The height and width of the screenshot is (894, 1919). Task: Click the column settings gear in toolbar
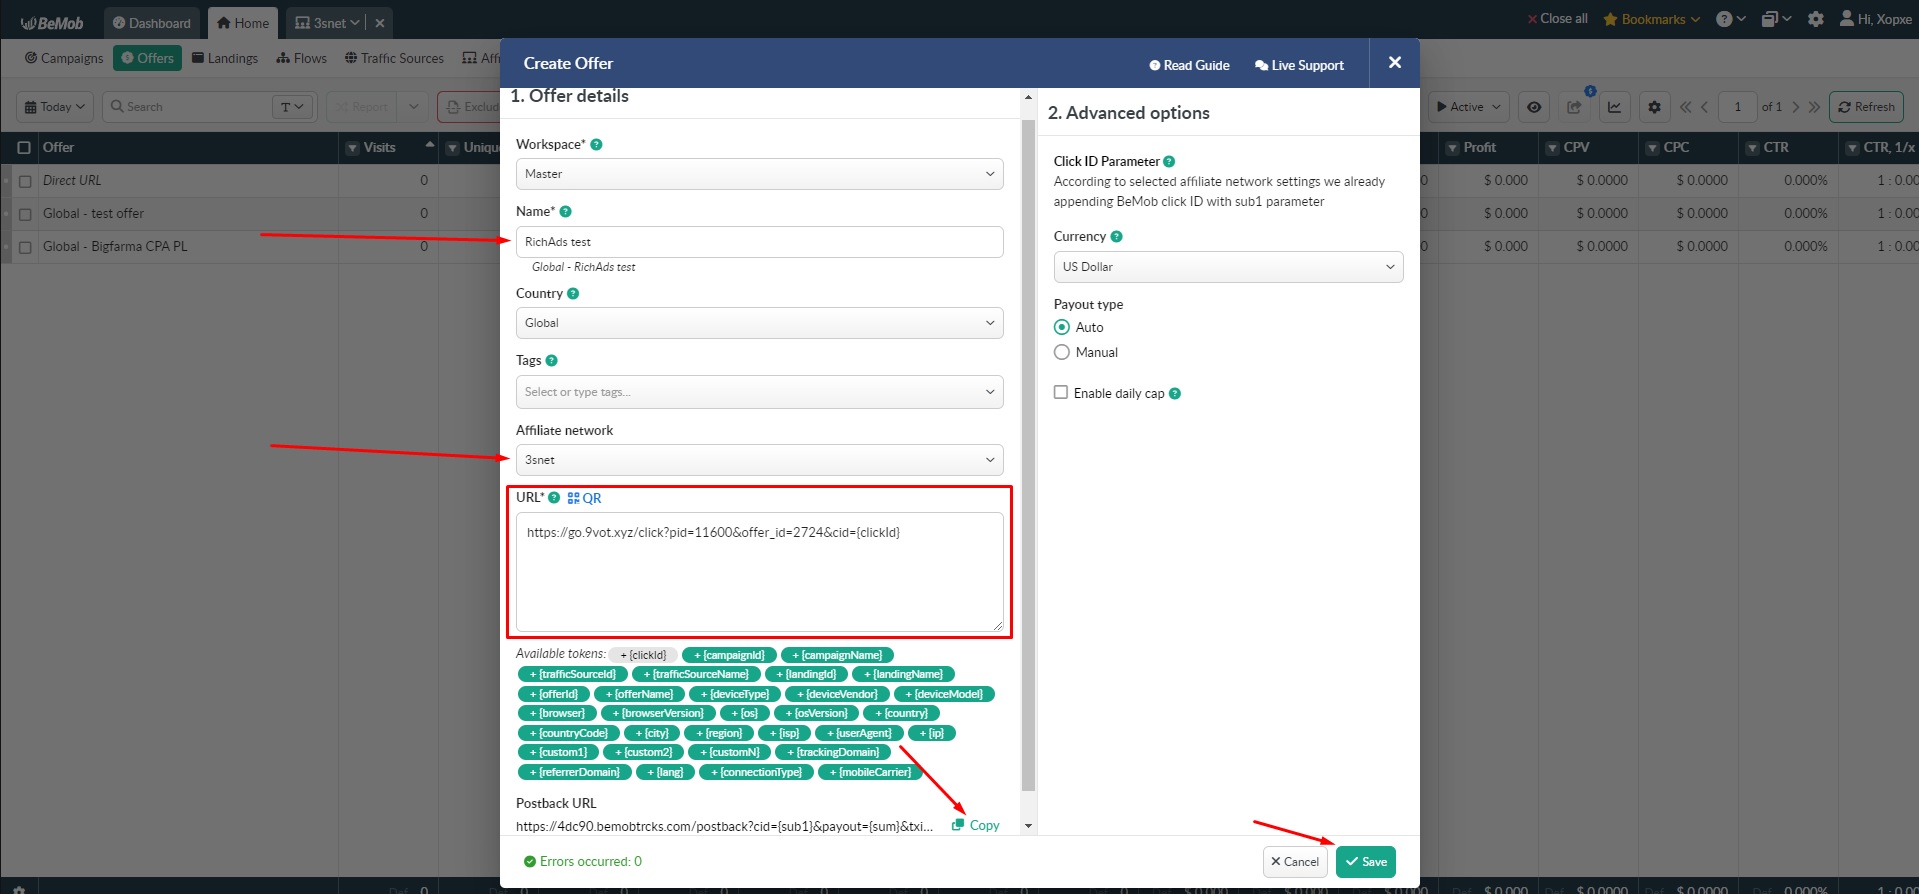pos(1654,107)
